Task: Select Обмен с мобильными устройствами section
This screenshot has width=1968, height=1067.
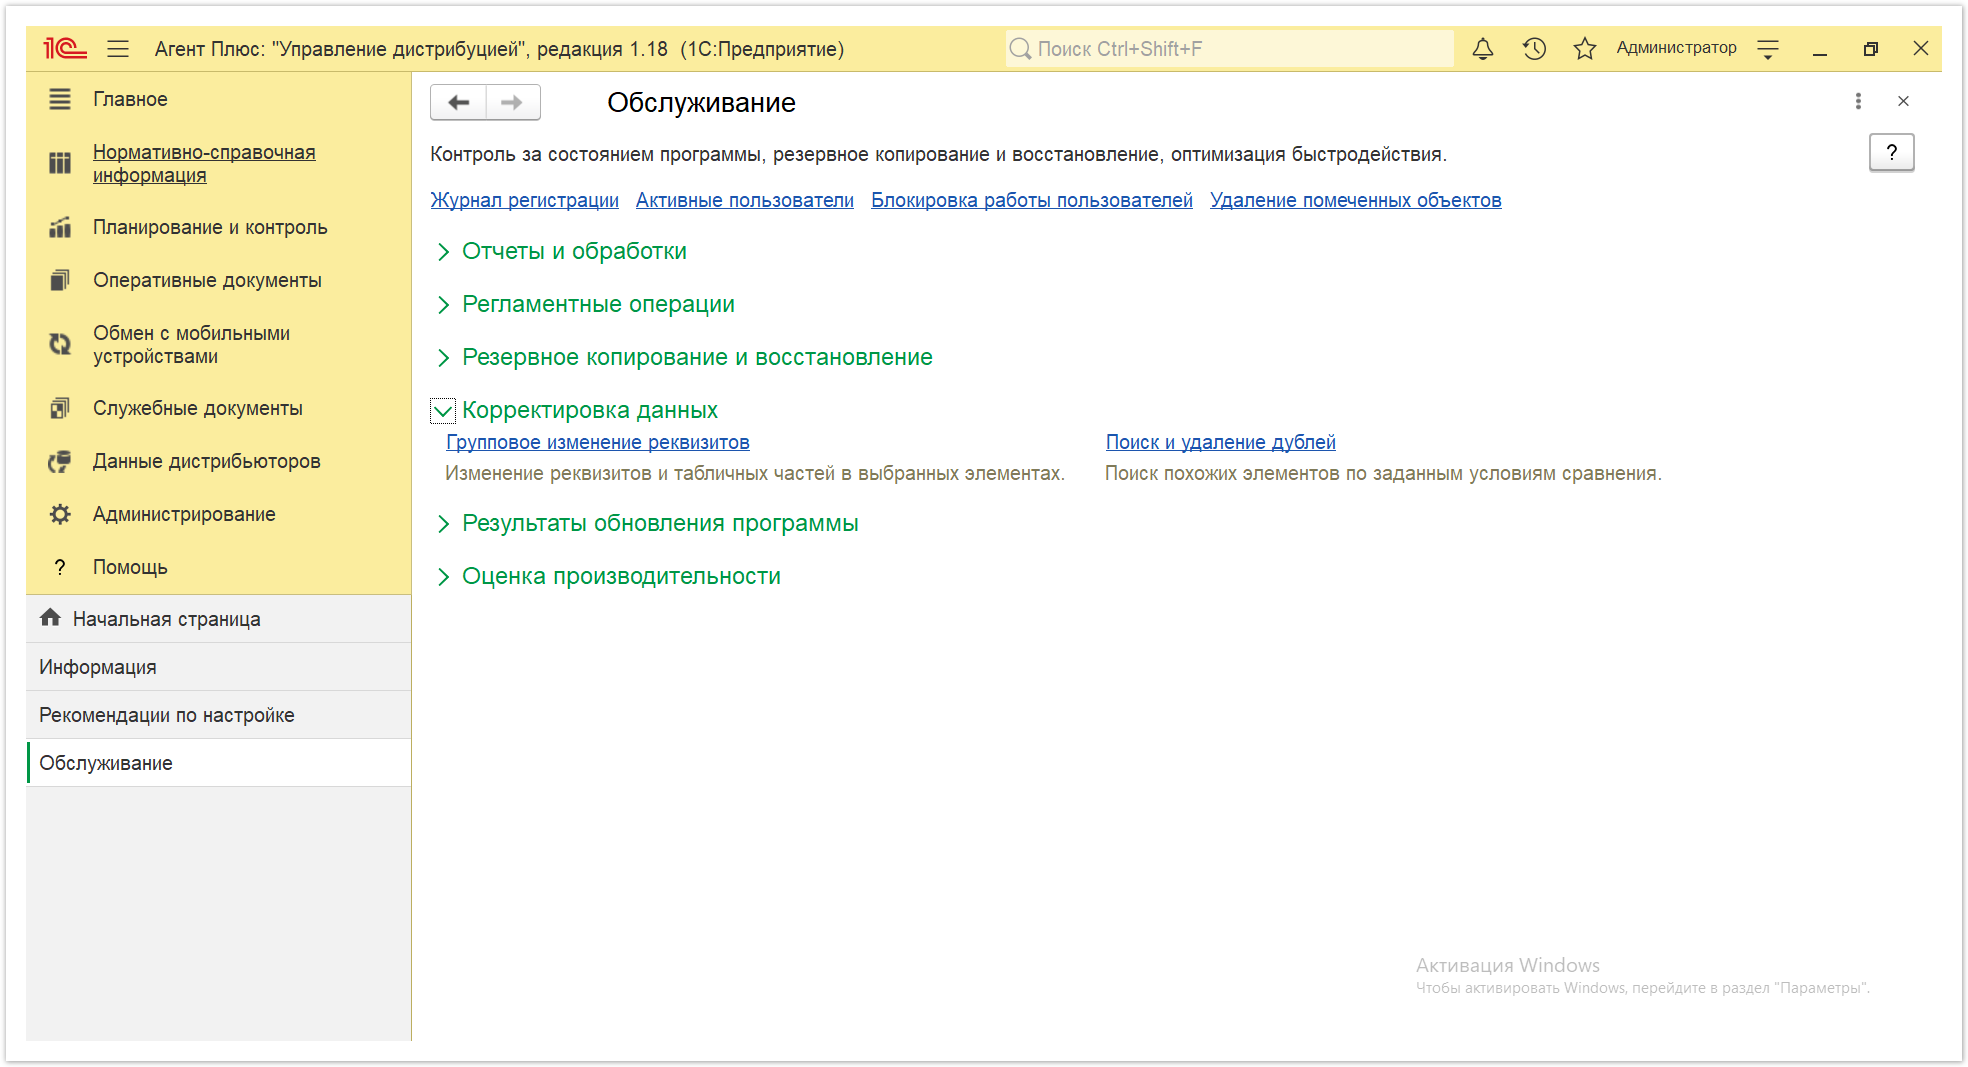Action: click(219, 344)
